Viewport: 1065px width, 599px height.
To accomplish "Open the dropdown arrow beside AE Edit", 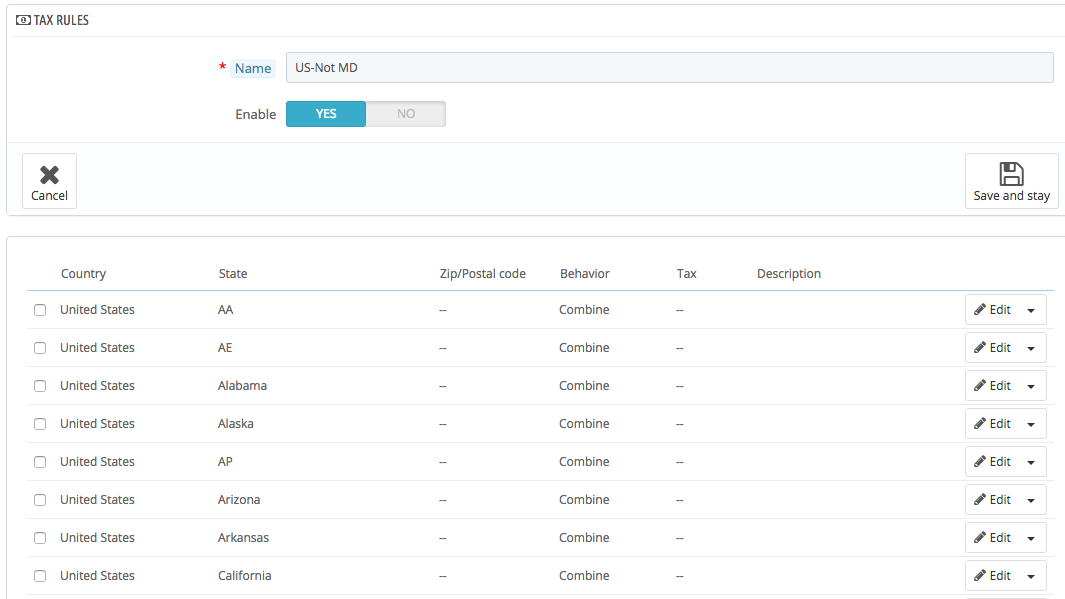I will click(1031, 348).
